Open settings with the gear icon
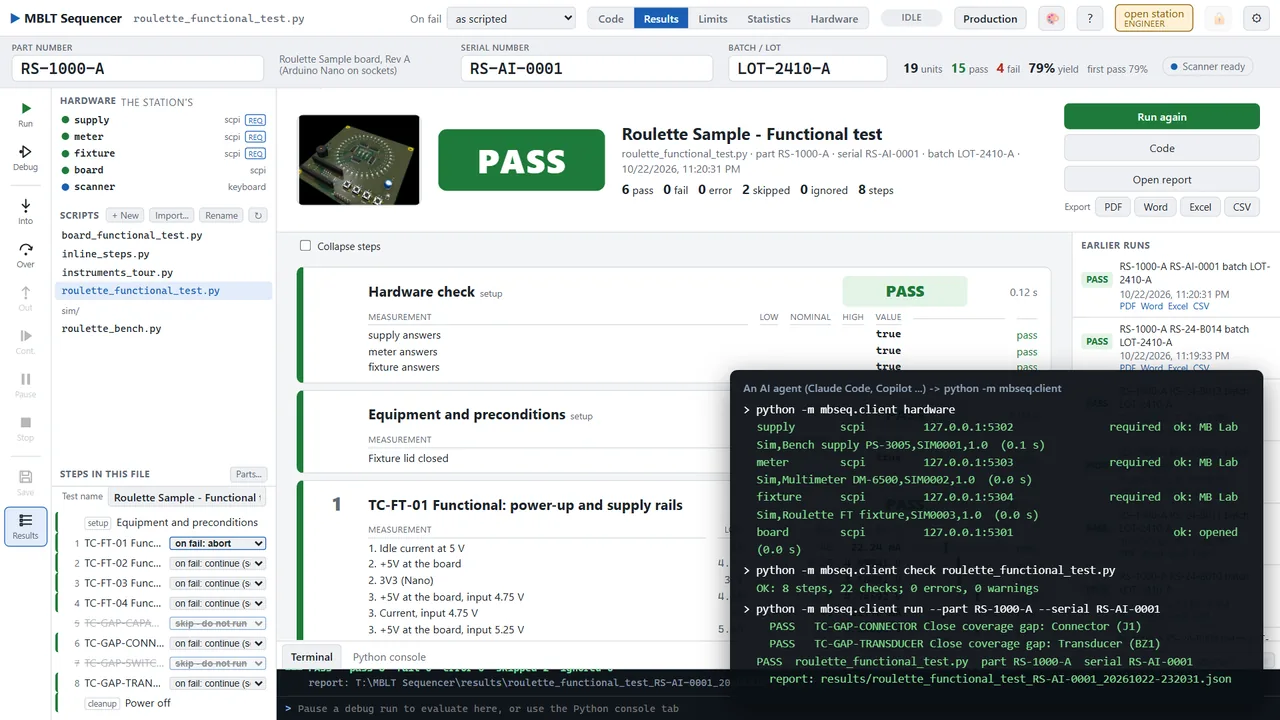1280x720 pixels. [x=1257, y=18]
